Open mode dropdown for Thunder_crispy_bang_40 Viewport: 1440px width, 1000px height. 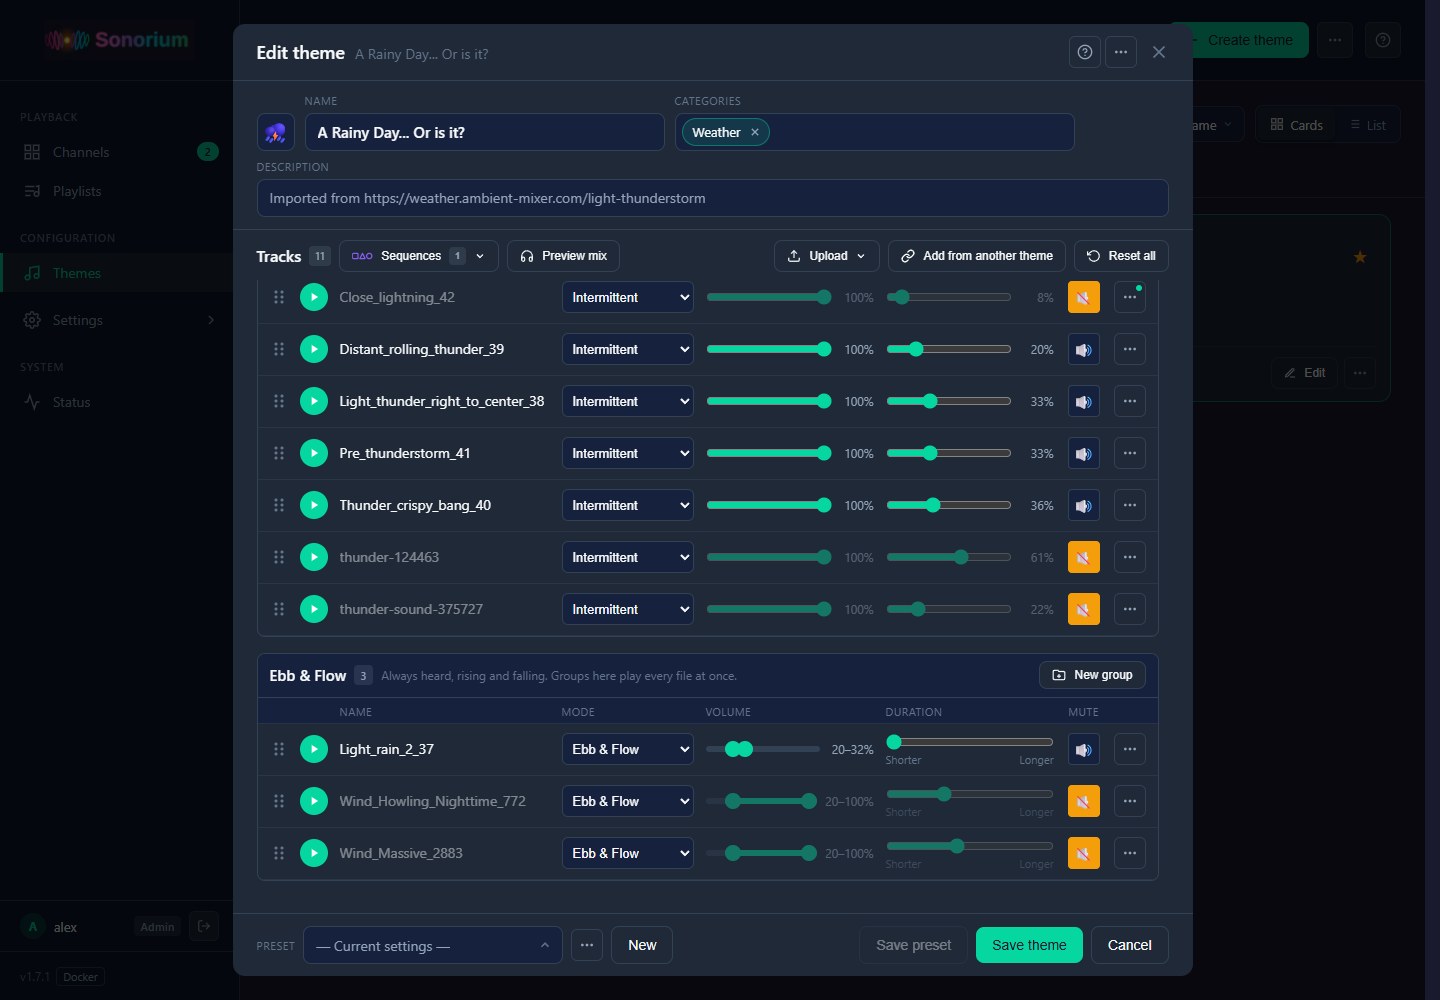[628, 505]
